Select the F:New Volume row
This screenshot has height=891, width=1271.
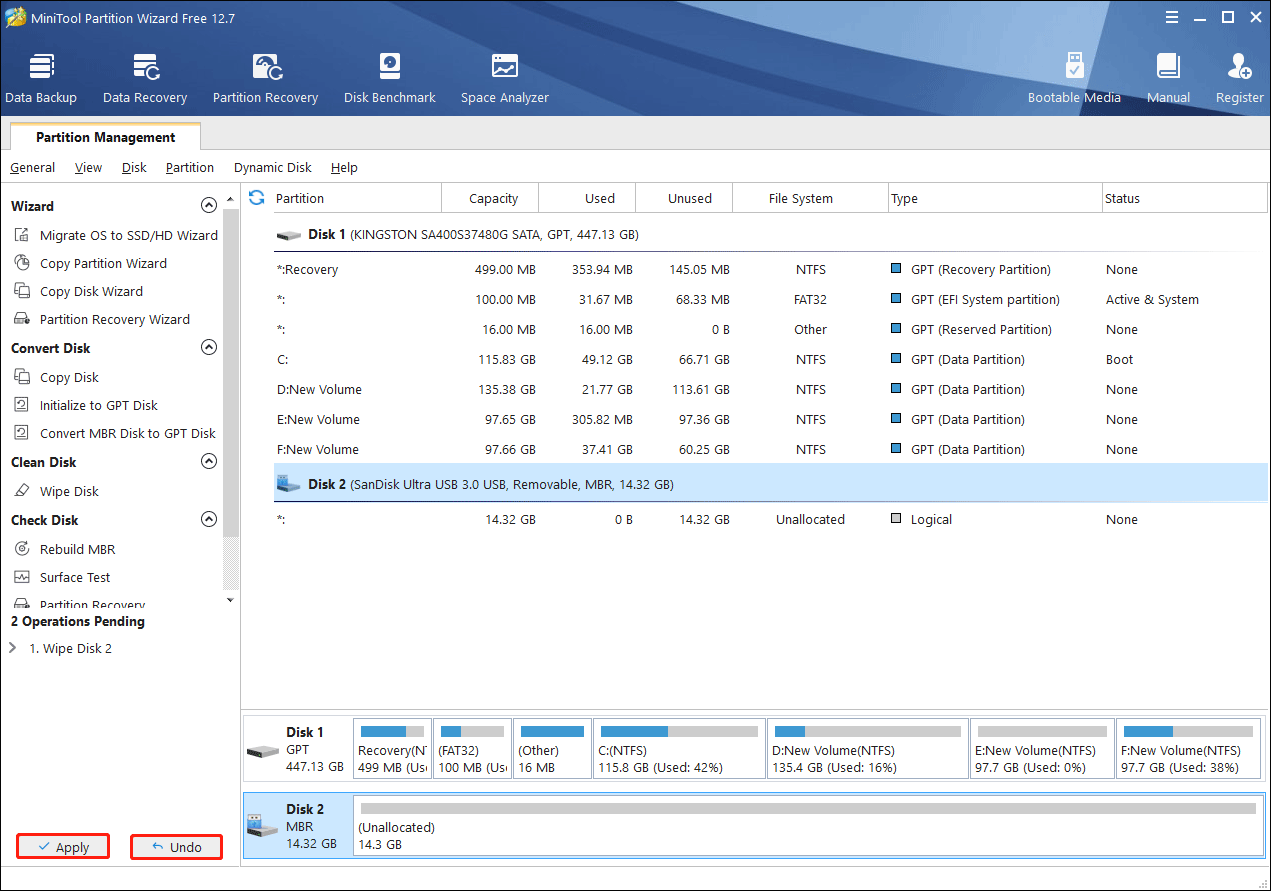(770, 449)
